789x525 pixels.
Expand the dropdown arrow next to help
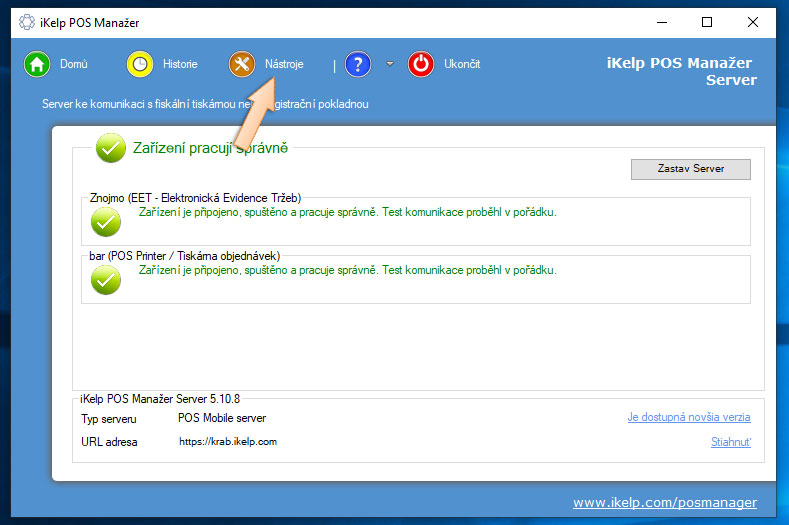[x=390, y=64]
